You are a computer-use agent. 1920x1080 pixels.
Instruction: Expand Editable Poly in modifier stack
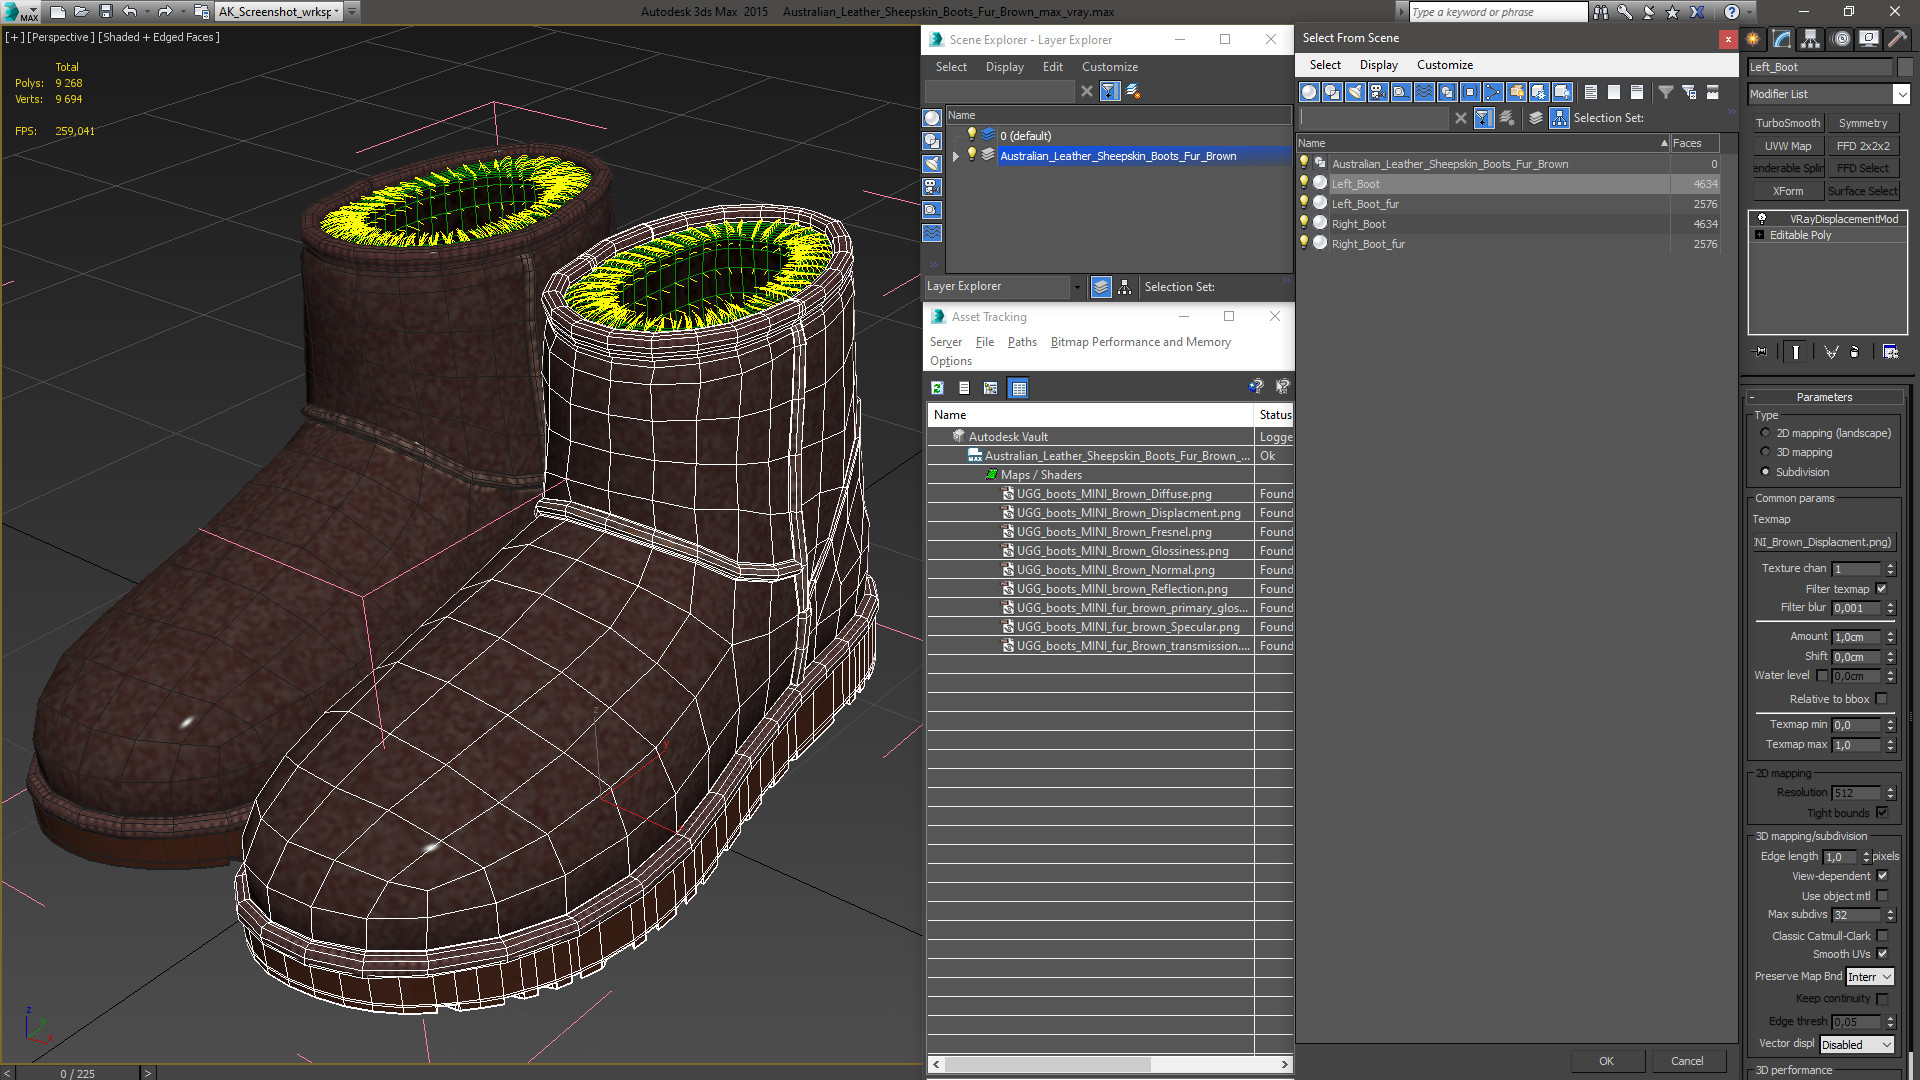coord(1759,235)
